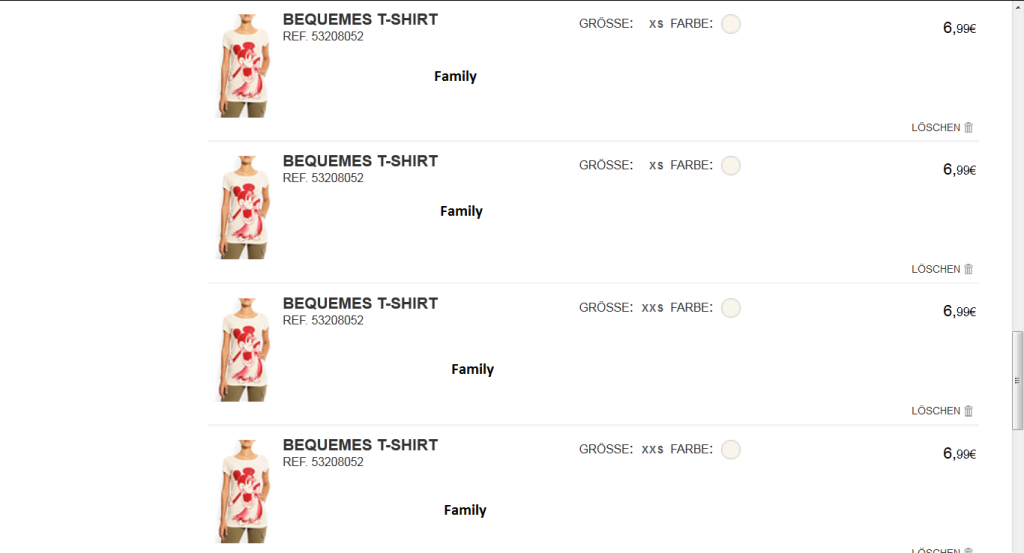This screenshot has height=553, width=1024.
Task: Click the trash icon for the first T-shirt
Action: (968, 128)
